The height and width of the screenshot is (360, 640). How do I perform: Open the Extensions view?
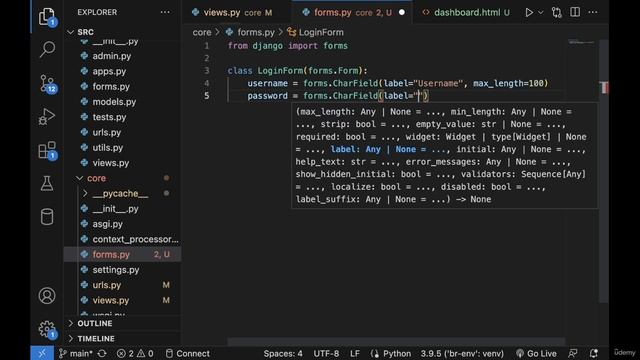[x=47, y=151]
